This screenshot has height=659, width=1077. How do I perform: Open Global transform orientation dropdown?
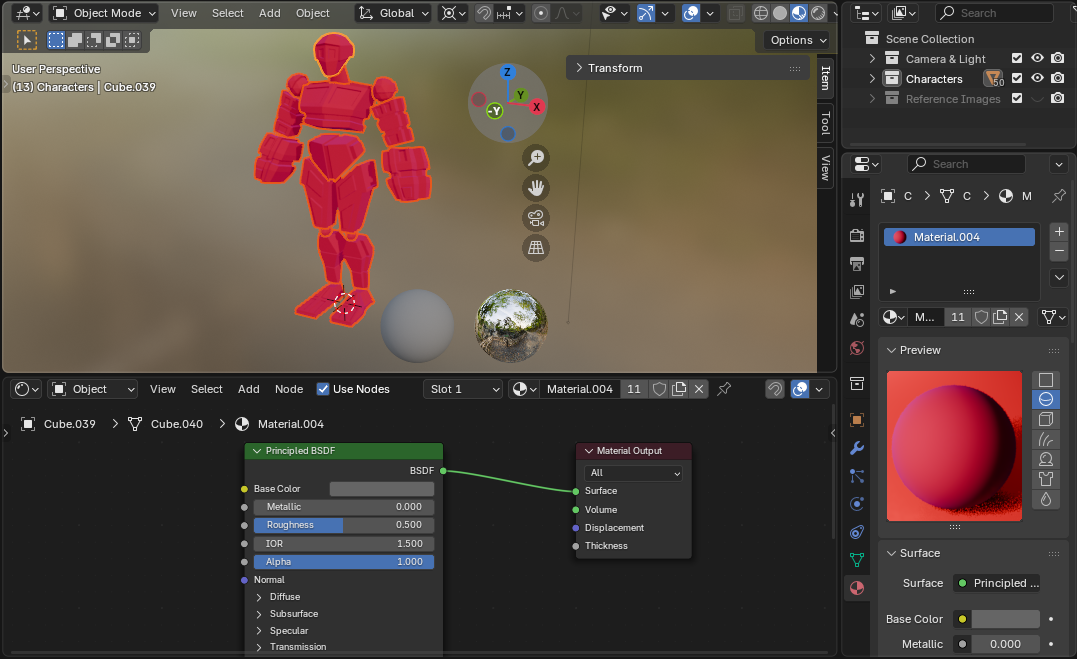coord(394,13)
